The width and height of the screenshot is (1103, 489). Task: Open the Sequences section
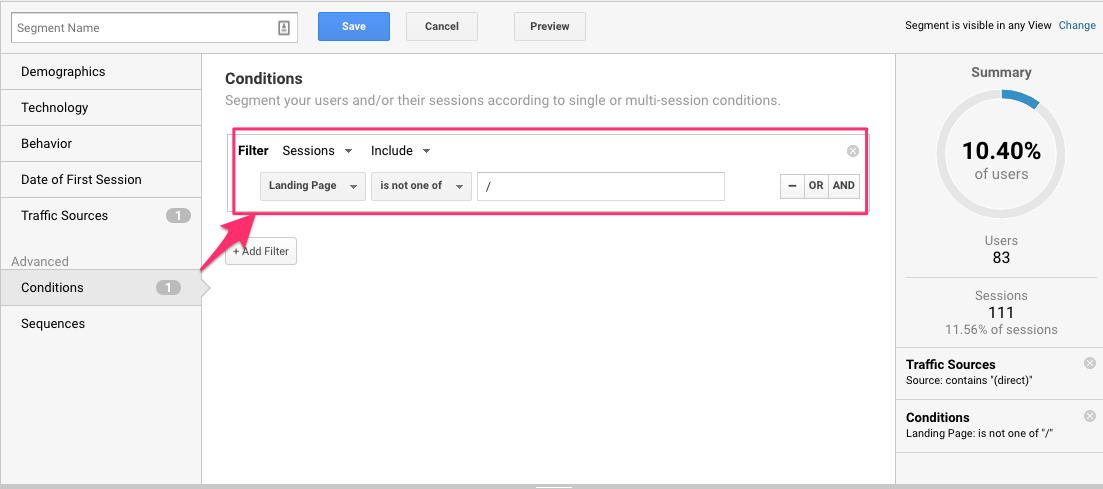coord(53,324)
